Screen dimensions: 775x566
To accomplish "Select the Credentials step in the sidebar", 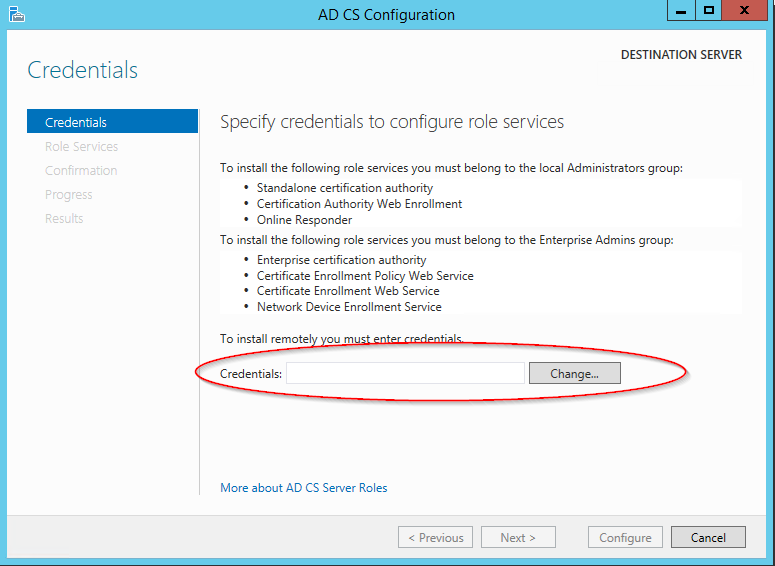I will click(113, 122).
